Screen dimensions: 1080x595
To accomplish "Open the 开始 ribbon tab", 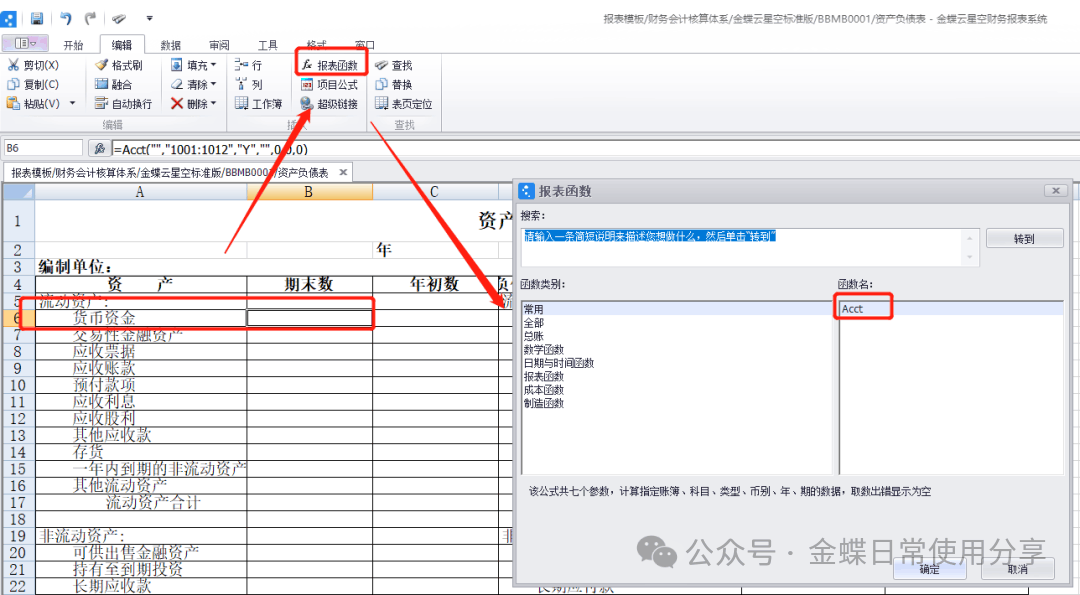I will coord(74,45).
